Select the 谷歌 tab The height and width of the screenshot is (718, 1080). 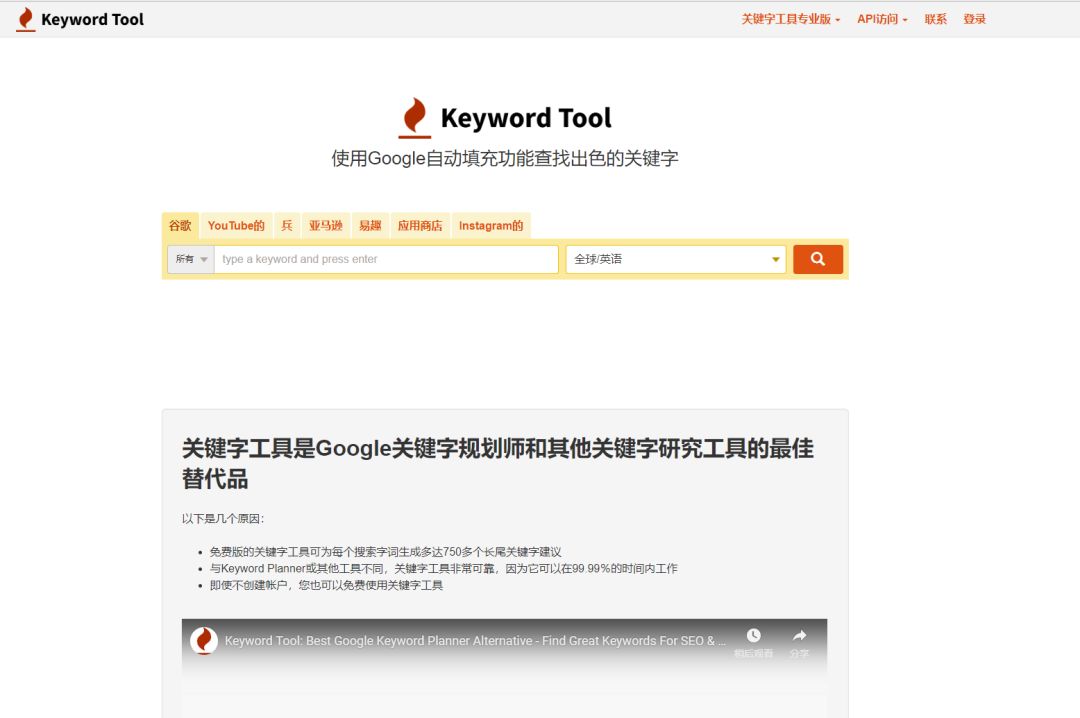tap(180, 226)
